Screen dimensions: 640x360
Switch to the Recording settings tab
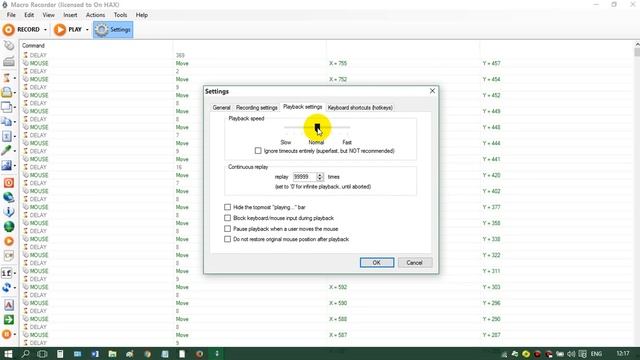257,107
